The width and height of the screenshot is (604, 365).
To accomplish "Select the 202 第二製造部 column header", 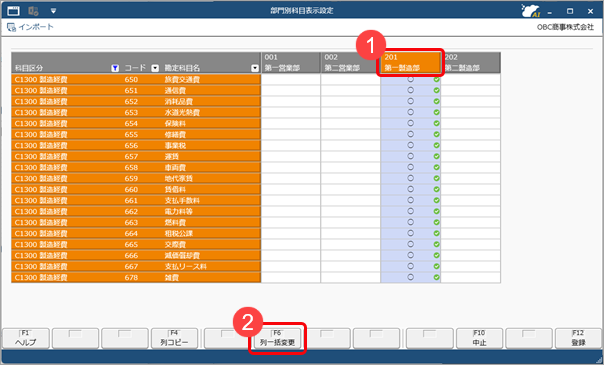I will [x=470, y=63].
